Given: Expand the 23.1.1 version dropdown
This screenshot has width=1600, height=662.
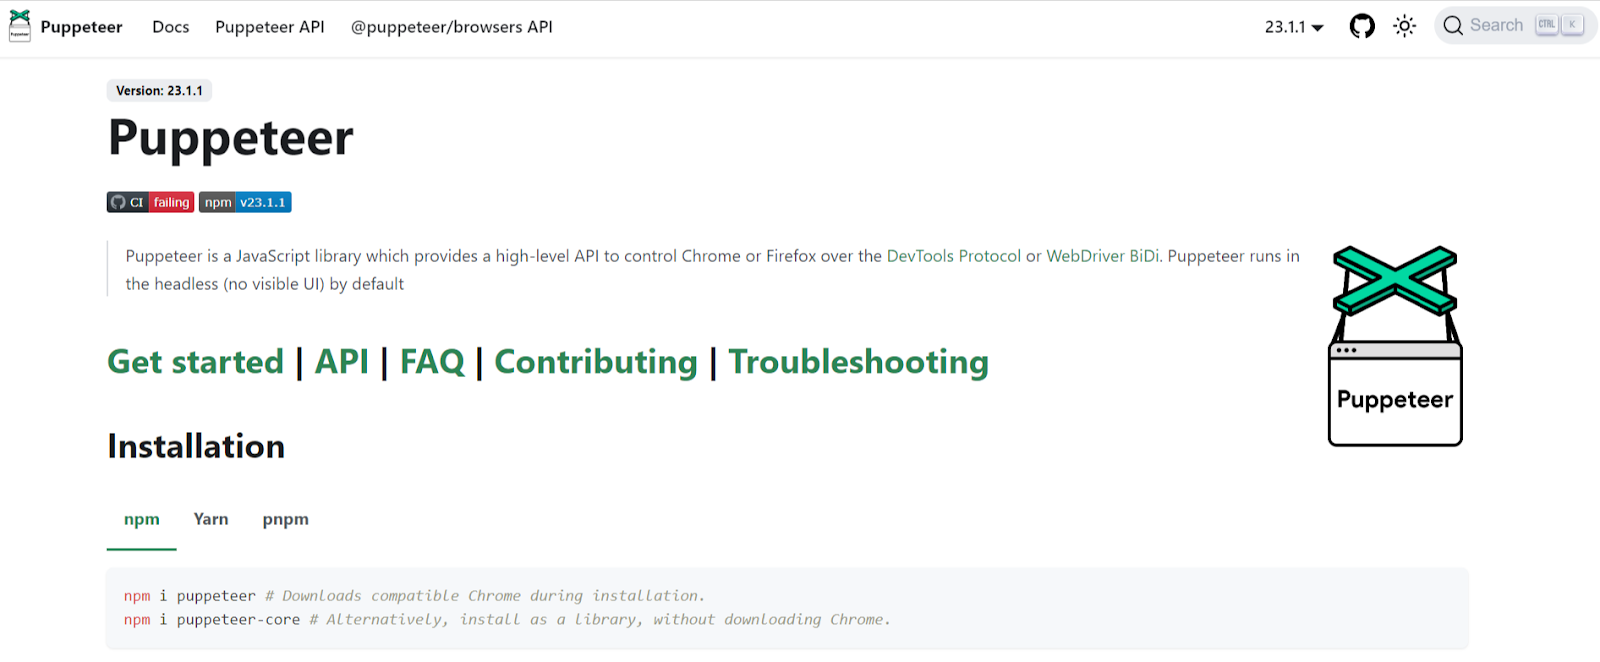Looking at the screenshot, I should coord(1294,27).
